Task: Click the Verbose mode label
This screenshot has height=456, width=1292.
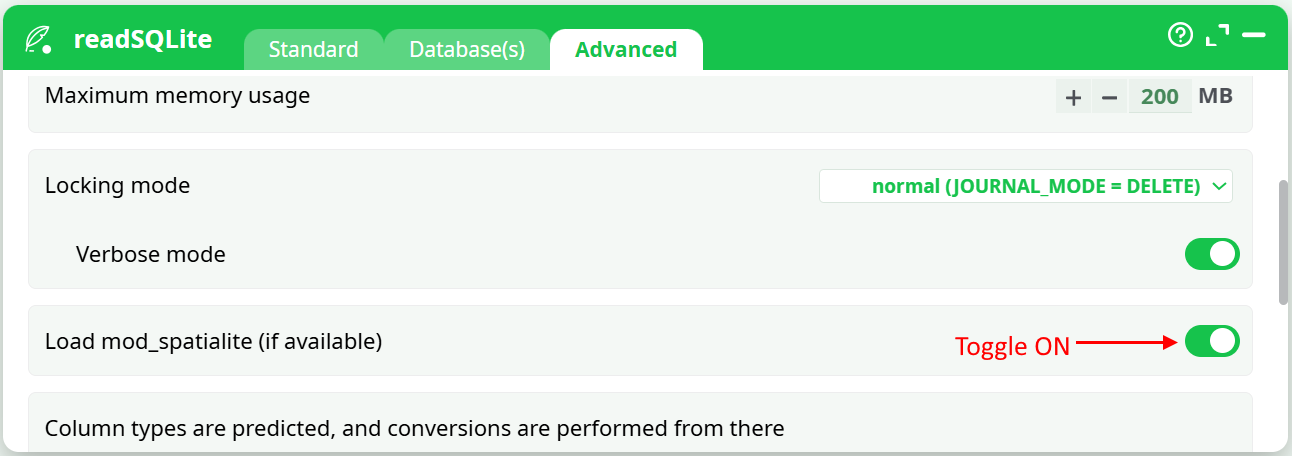Action: click(x=151, y=255)
